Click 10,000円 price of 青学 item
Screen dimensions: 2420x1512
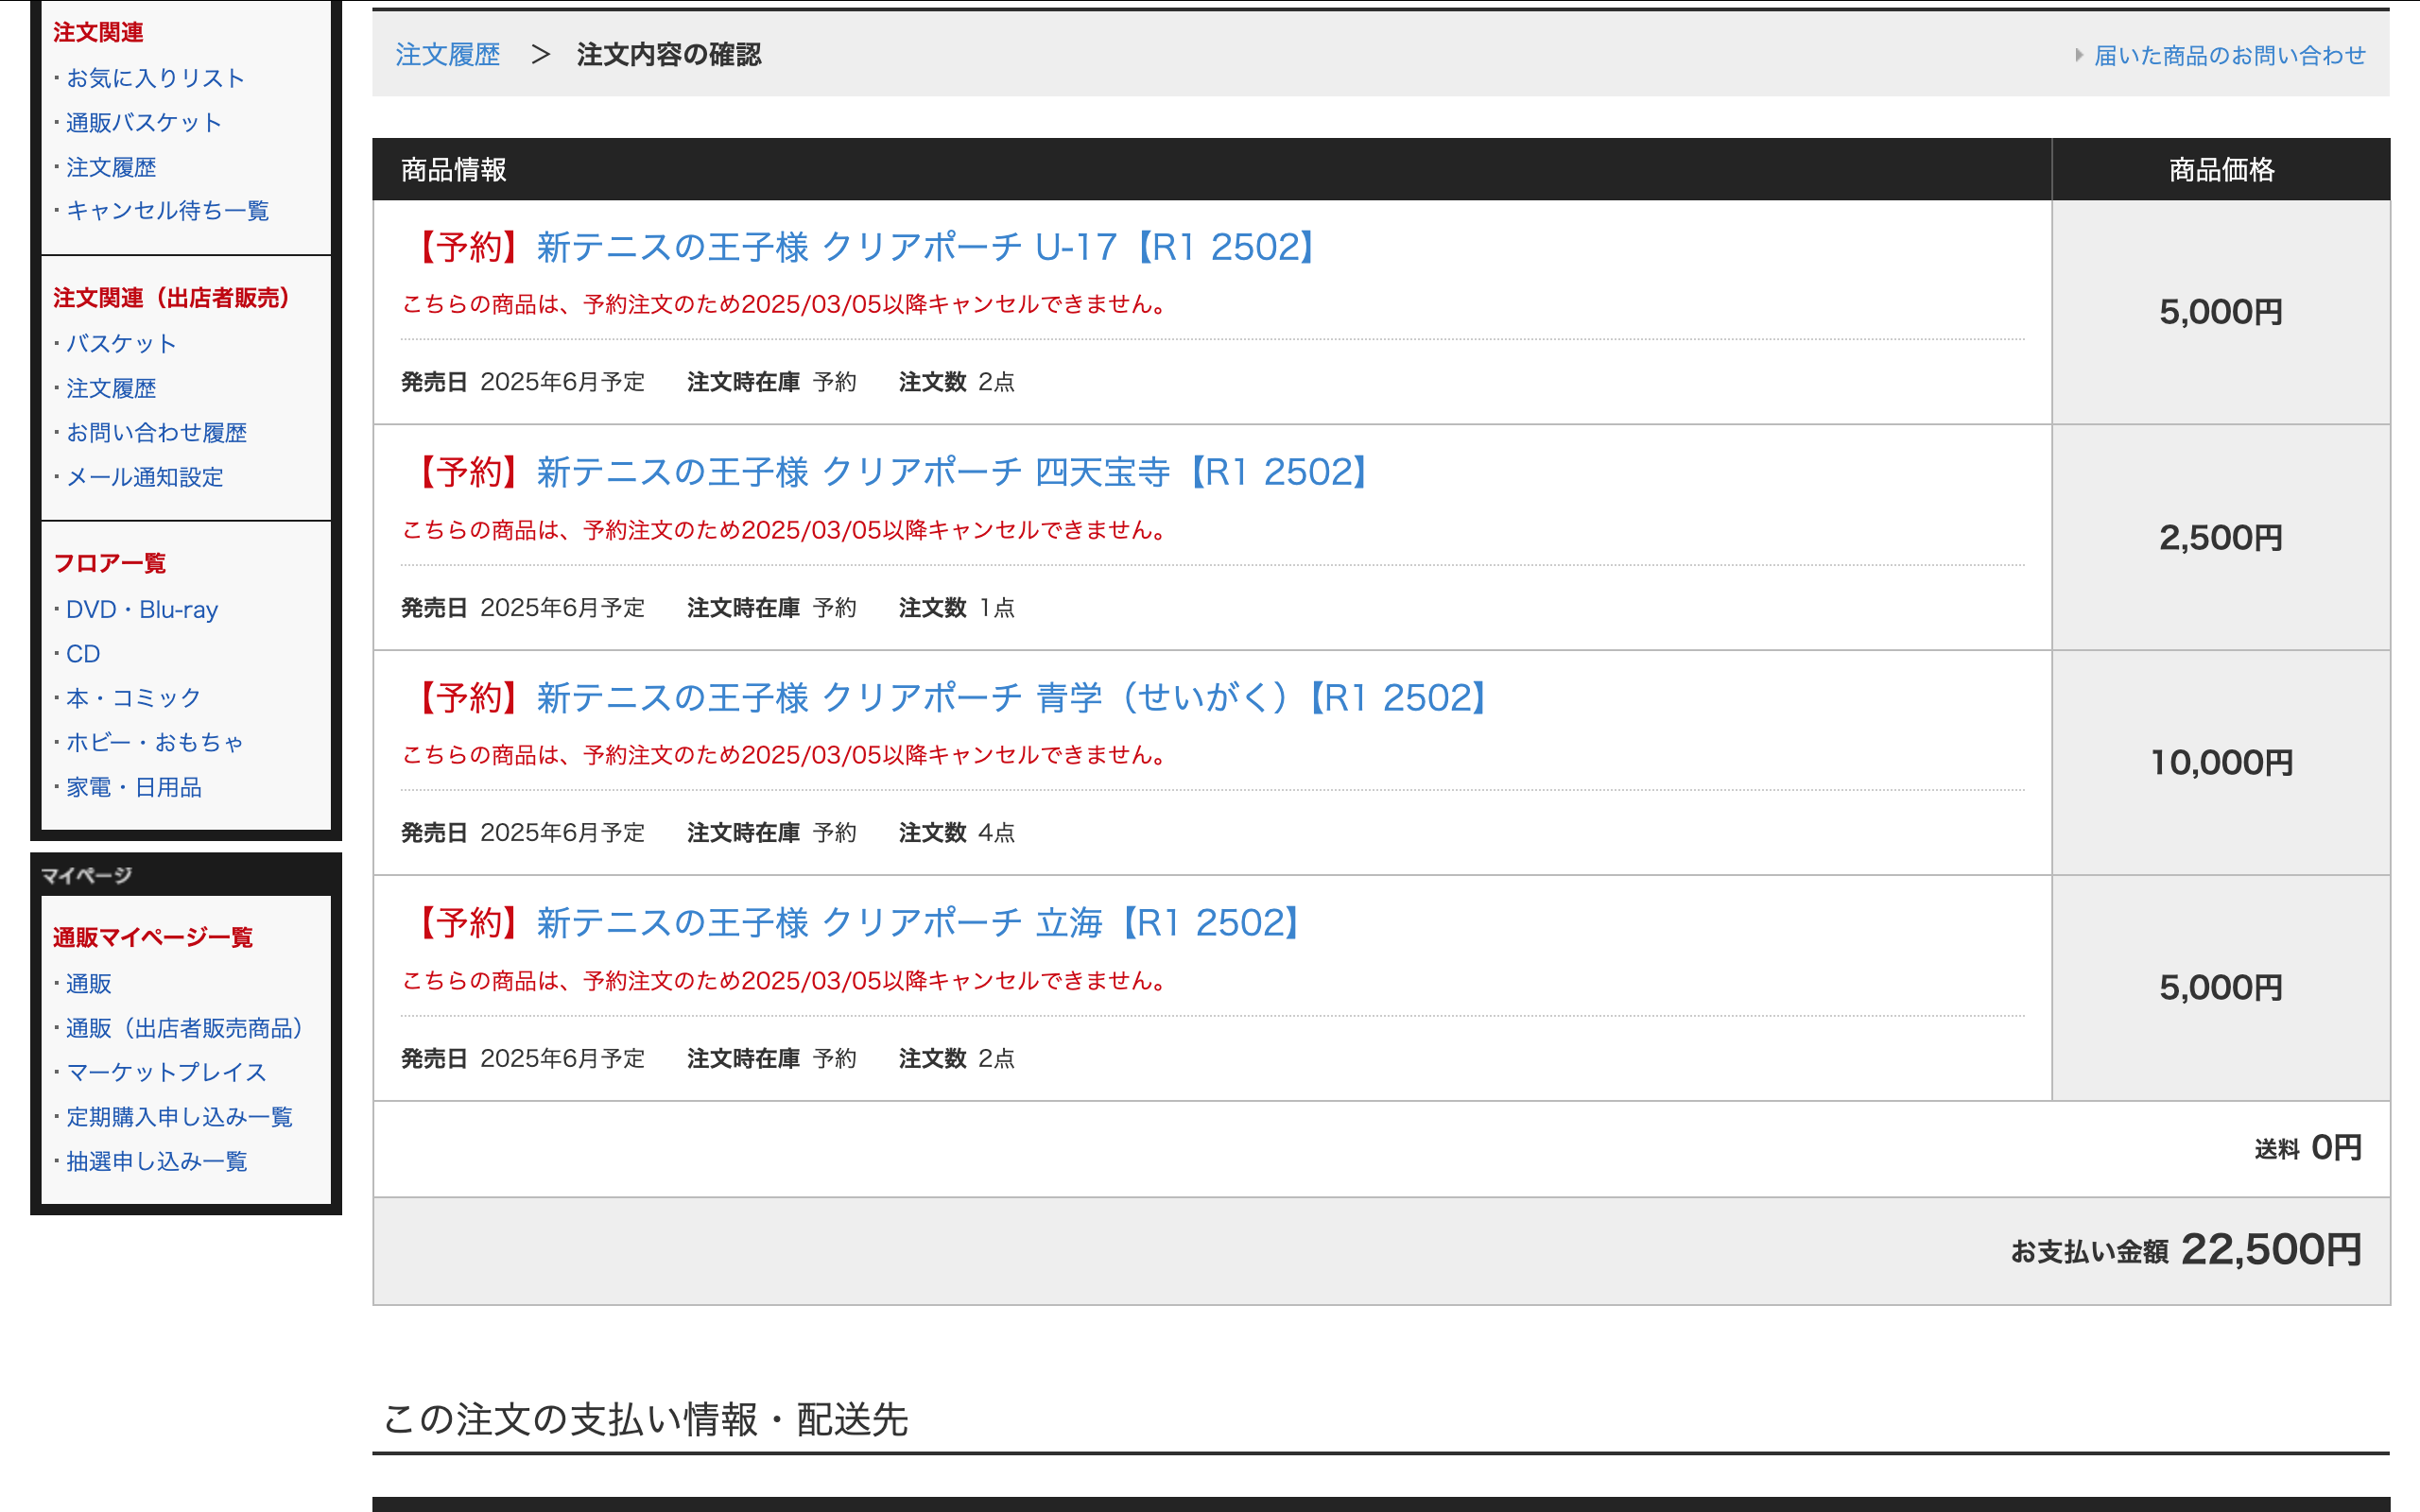pos(2221,763)
